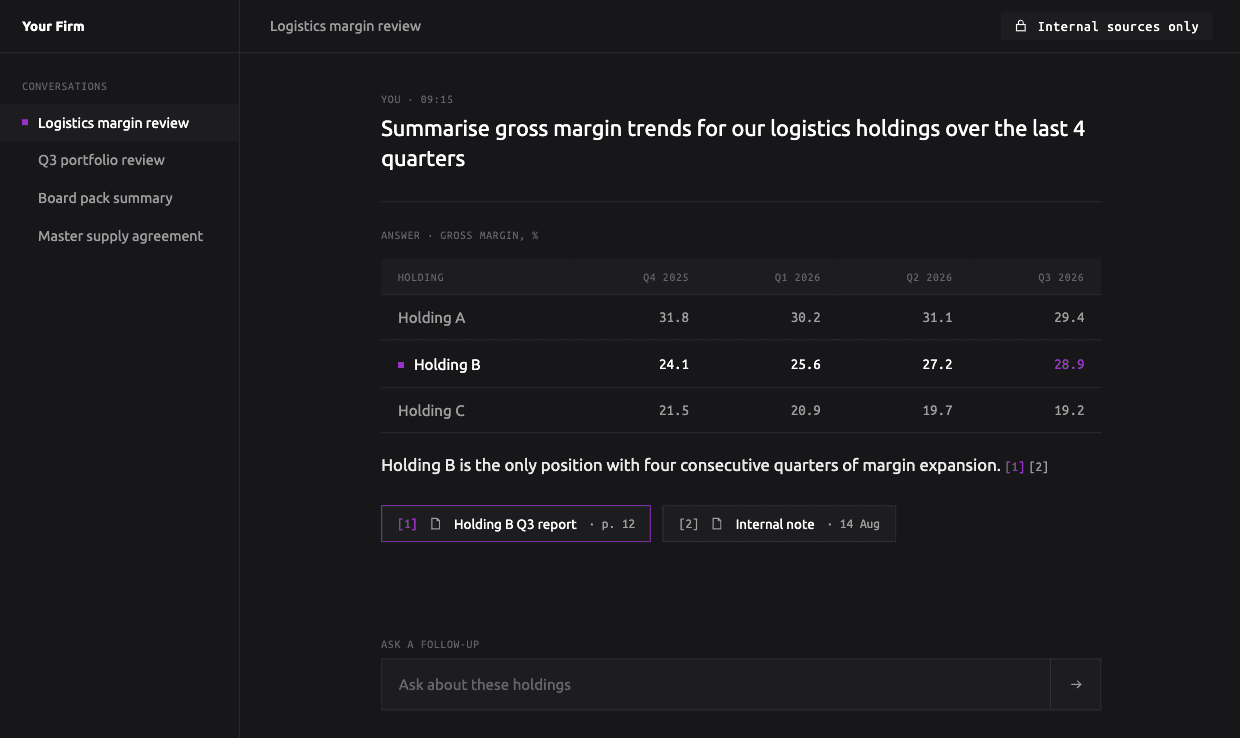This screenshot has height=738, width=1240.
Task: Click the question text starting 'Summarise gross margin'
Action: click(733, 143)
